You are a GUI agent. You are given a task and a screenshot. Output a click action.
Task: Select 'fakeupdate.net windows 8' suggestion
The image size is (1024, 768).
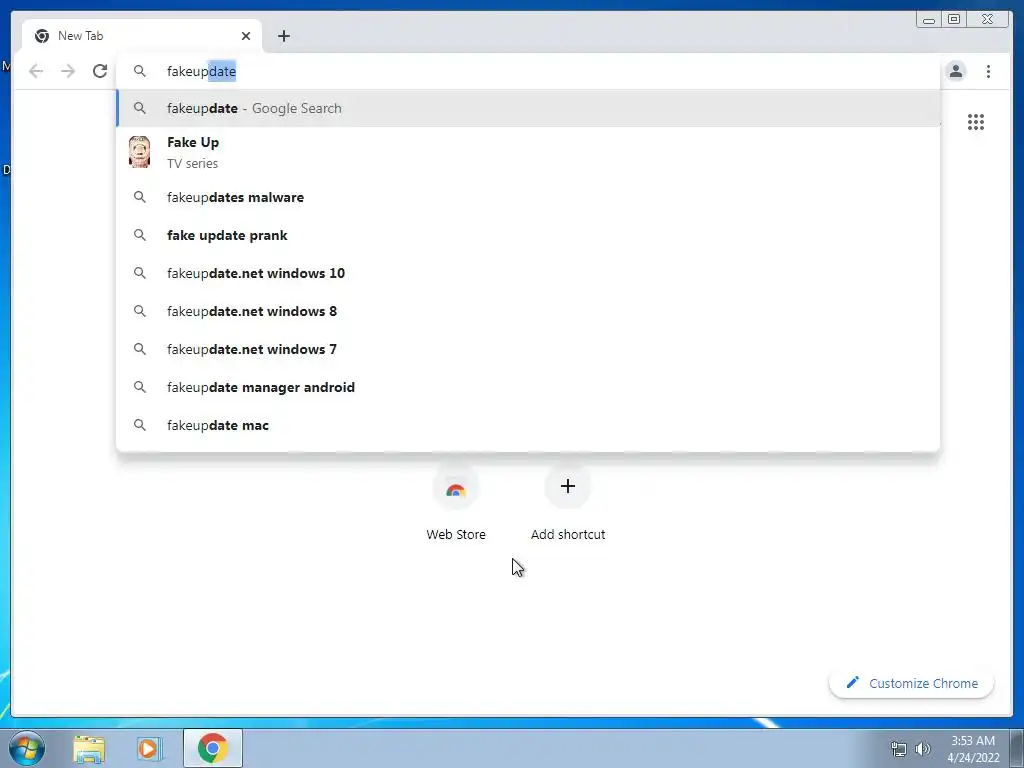528,311
